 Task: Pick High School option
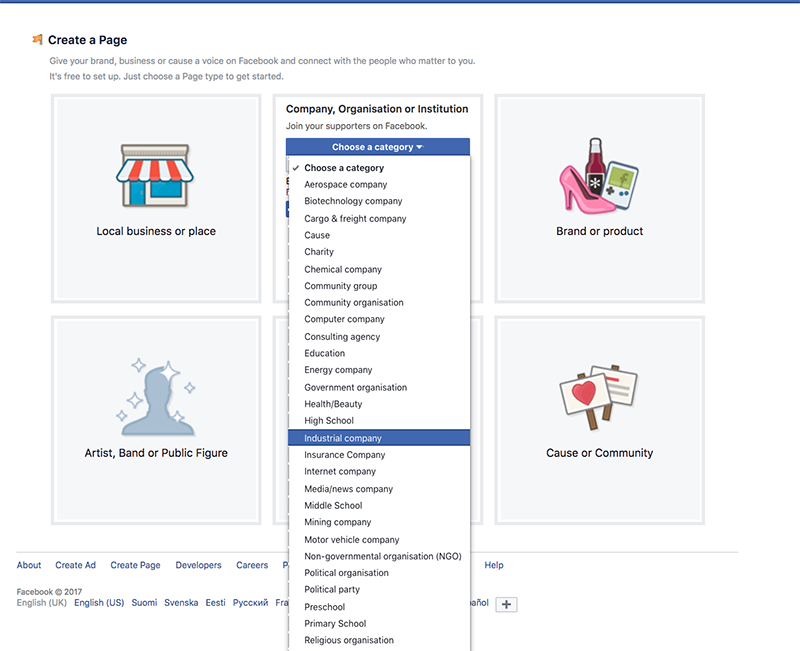pos(379,421)
